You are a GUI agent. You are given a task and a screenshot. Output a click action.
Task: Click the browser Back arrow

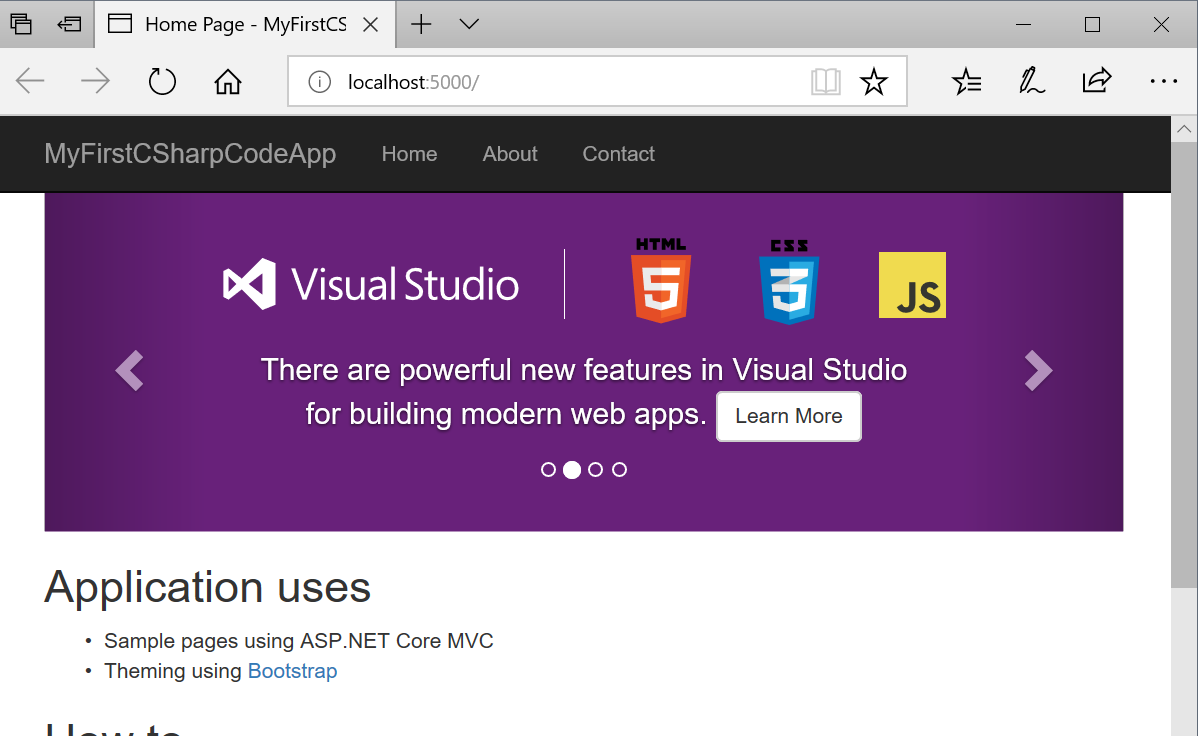pyautogui.click(x=31, y=81)
